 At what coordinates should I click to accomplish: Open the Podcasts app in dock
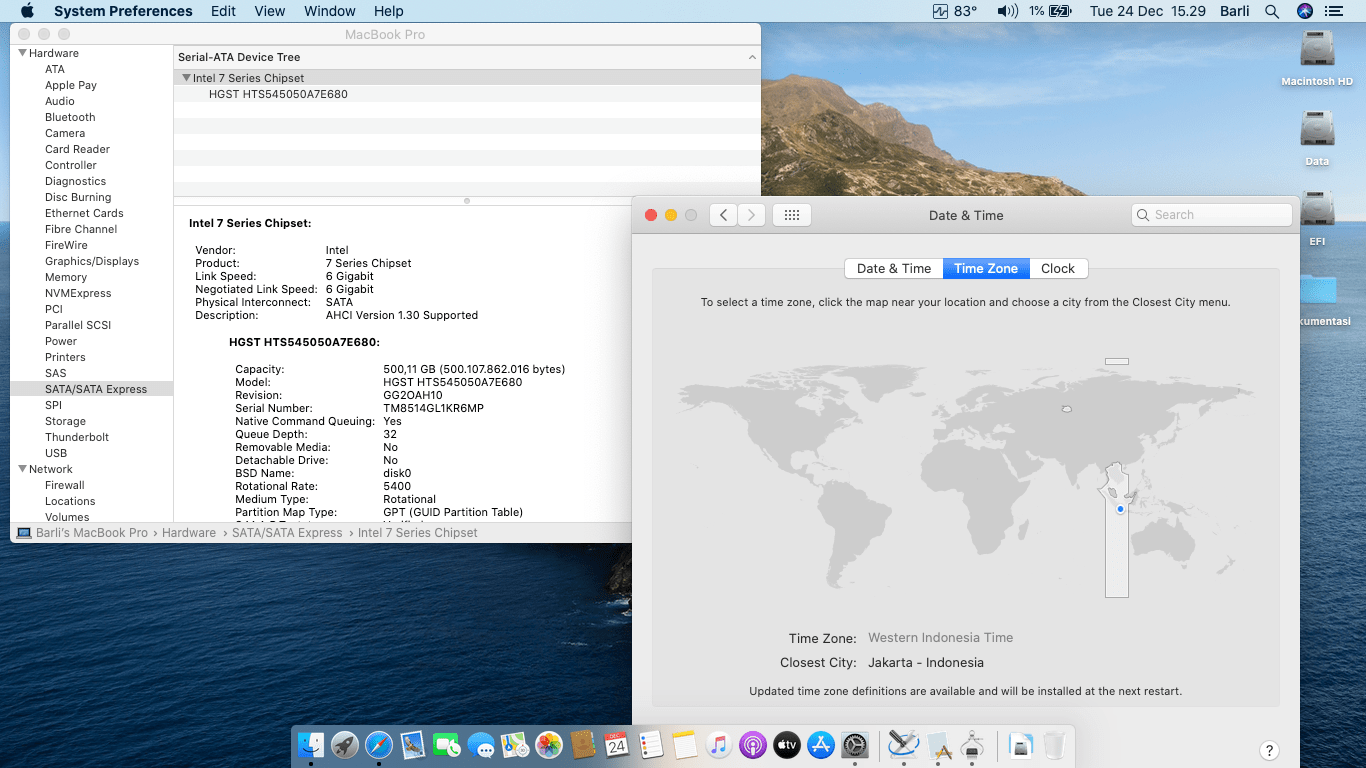pyautogui.click(x=752, y=745)
